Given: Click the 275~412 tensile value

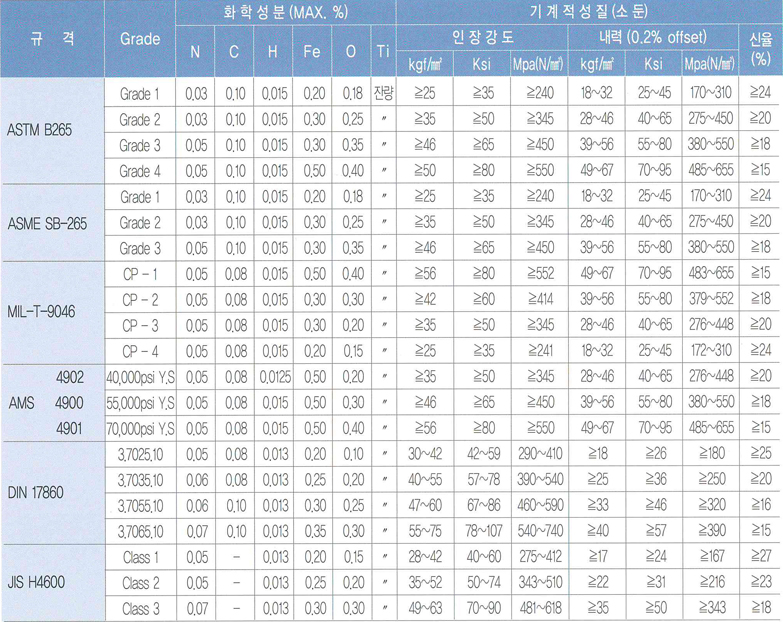Looking at the screenshot, I should click(x=540, y=557).
